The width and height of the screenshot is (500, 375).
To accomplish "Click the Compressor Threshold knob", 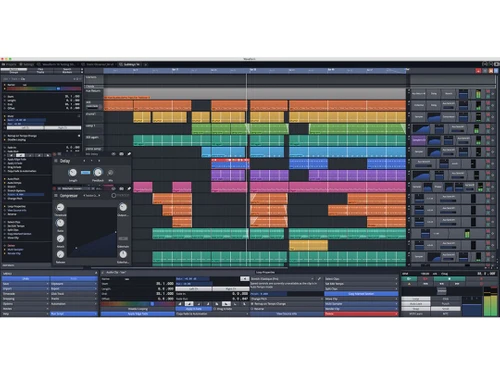I will click(x=60, y=207).
